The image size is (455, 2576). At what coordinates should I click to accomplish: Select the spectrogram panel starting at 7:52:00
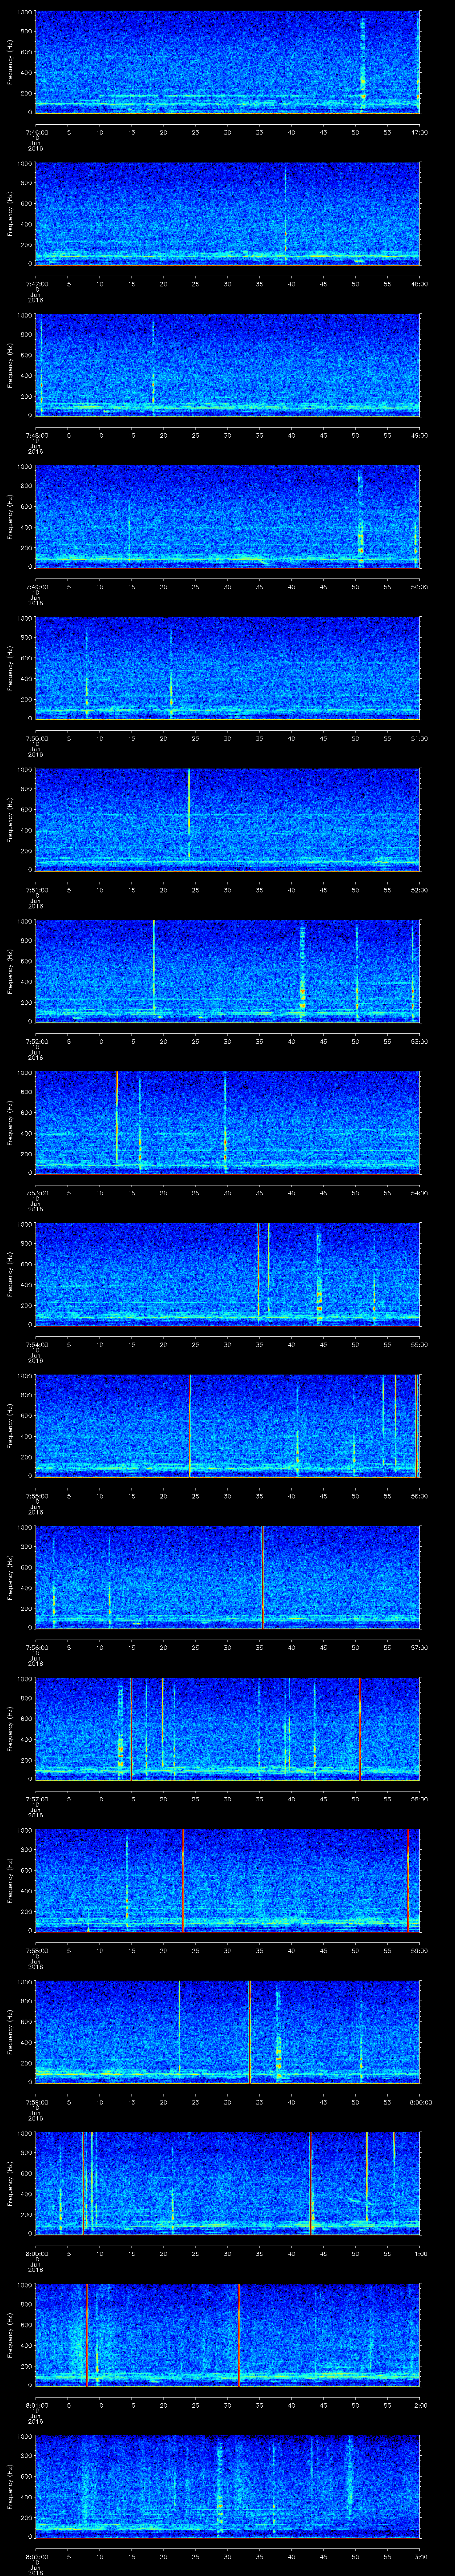(228, 971)
